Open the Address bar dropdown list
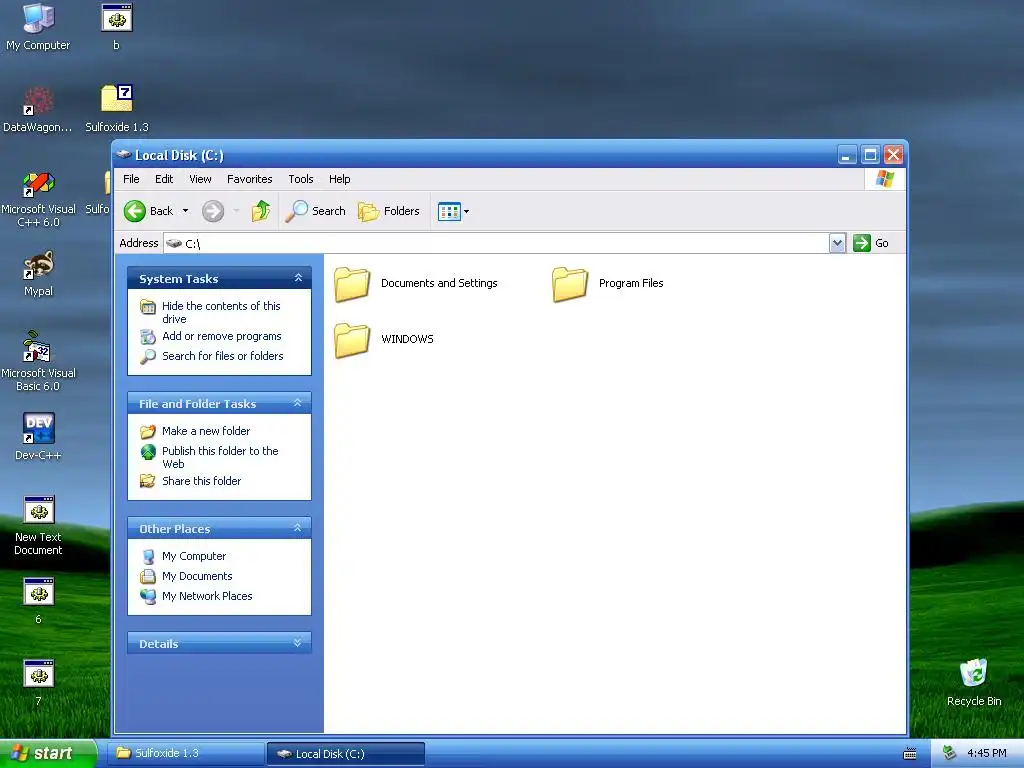 [837, 243]
